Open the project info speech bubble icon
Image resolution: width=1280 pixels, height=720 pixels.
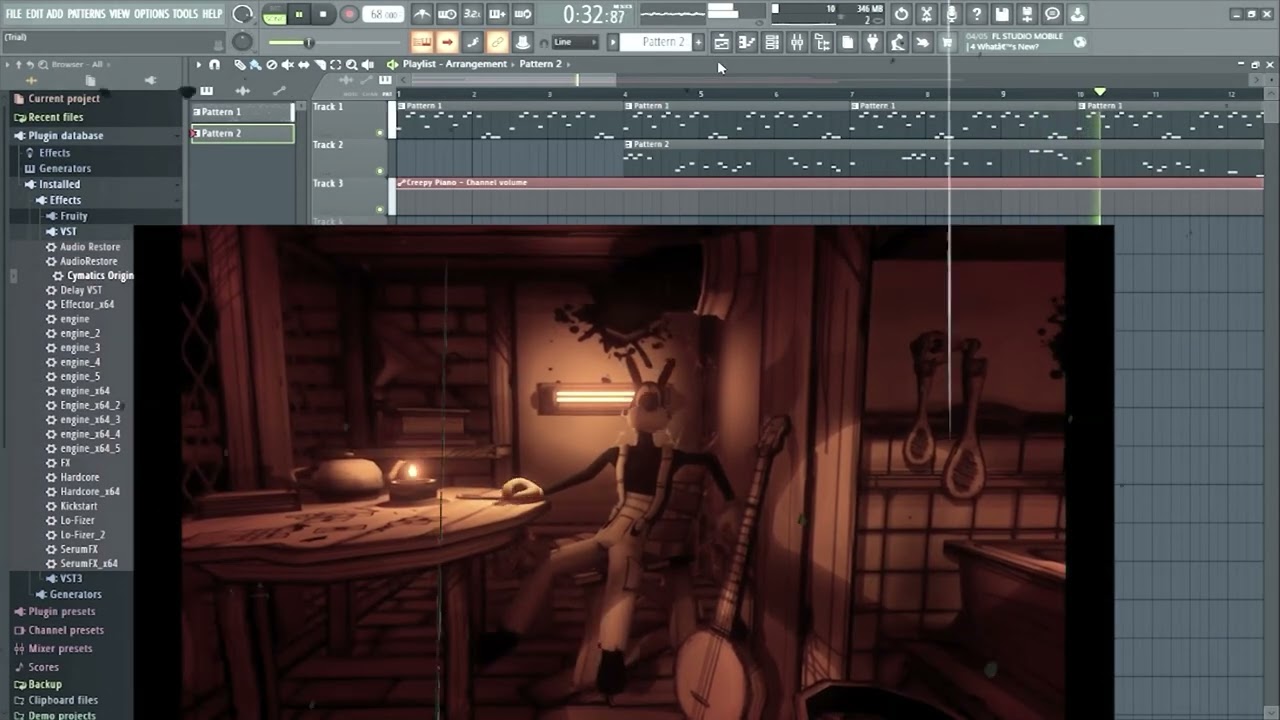(x=1052, y=14)
